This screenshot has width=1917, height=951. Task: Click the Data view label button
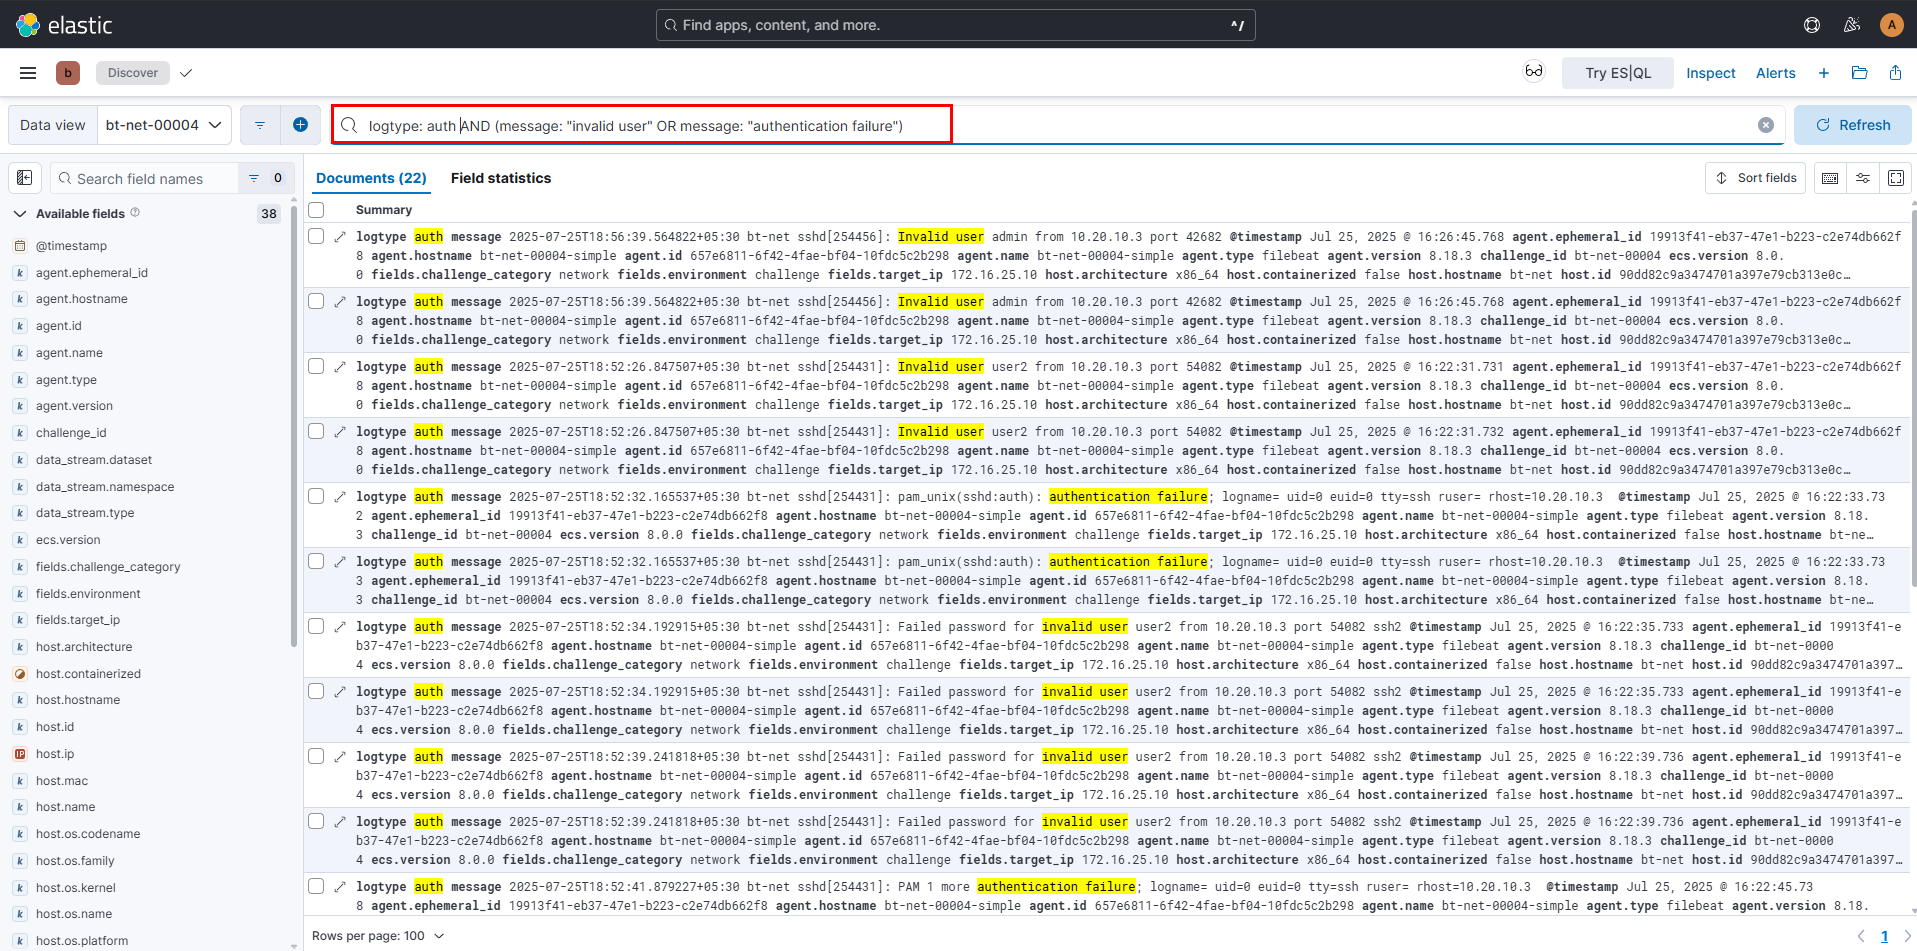tap(53, 125)
